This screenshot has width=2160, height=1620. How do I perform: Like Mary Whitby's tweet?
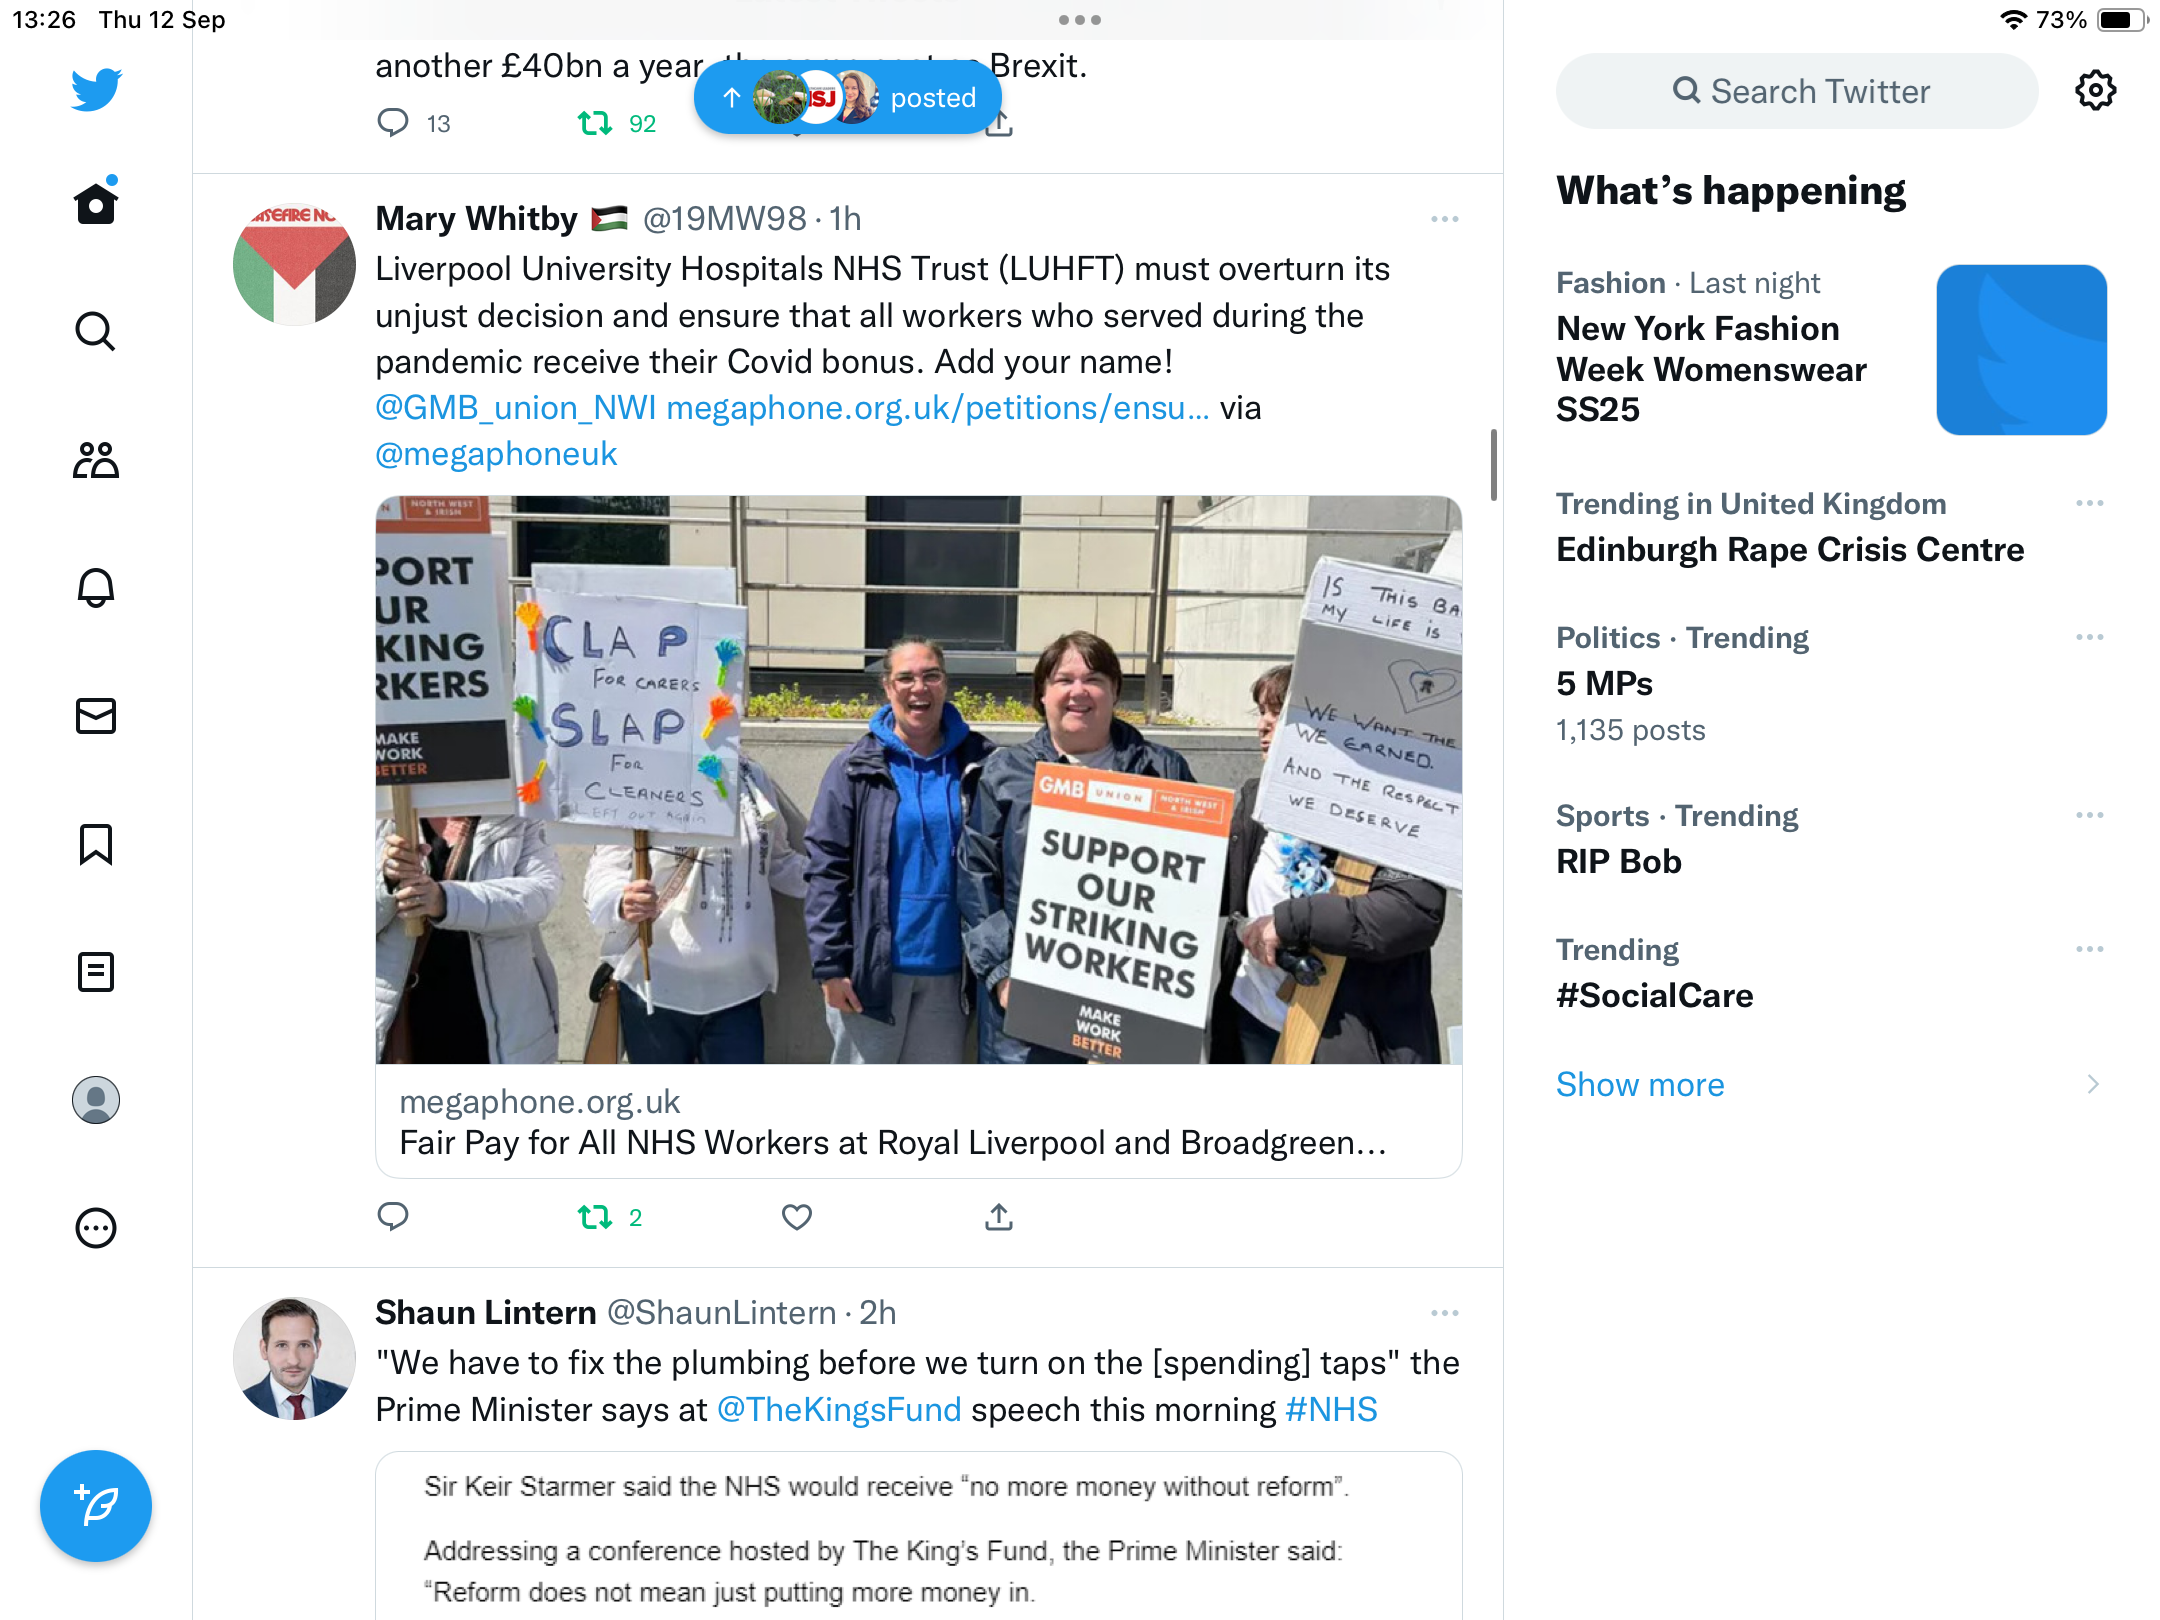(x=797, y=1217)
